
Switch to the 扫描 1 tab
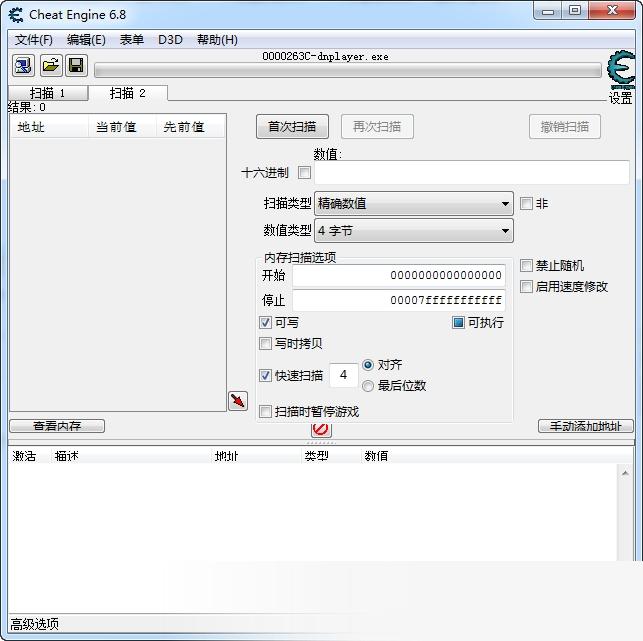tap(48, 93)
